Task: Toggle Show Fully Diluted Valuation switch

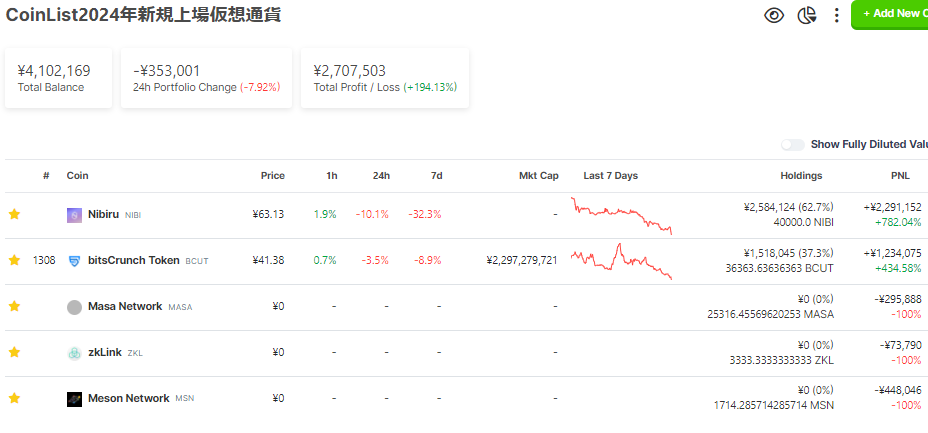Action: pos(792,144)
